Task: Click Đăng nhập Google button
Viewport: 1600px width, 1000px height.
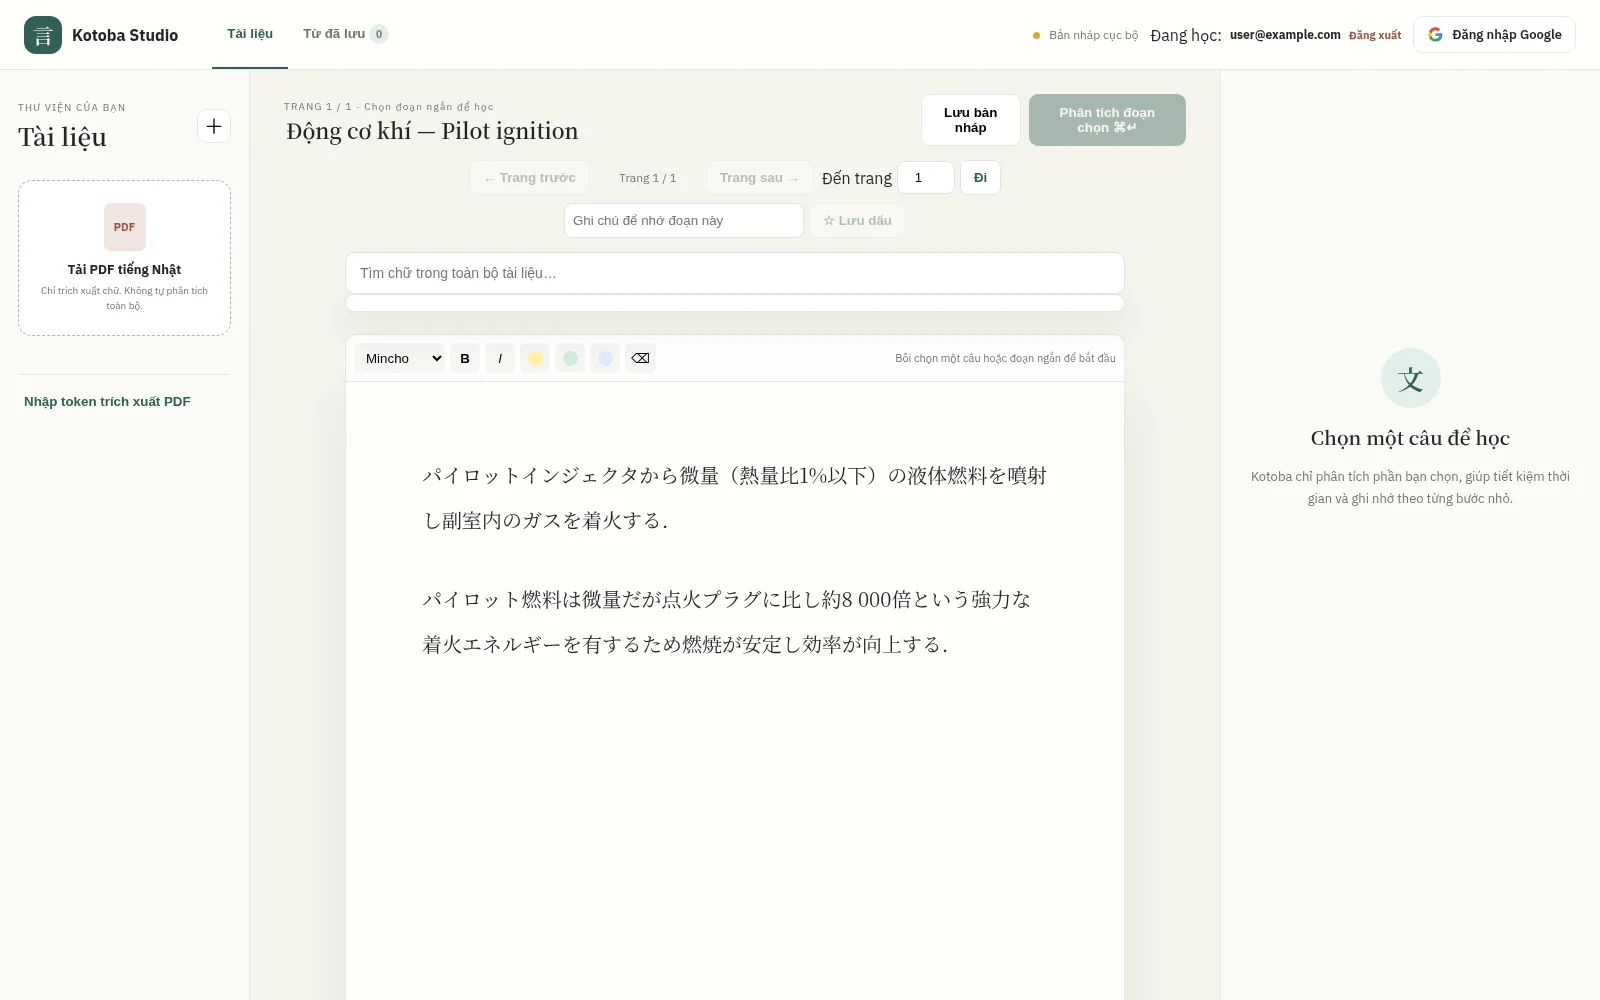Action: (x=1494, y=34)
